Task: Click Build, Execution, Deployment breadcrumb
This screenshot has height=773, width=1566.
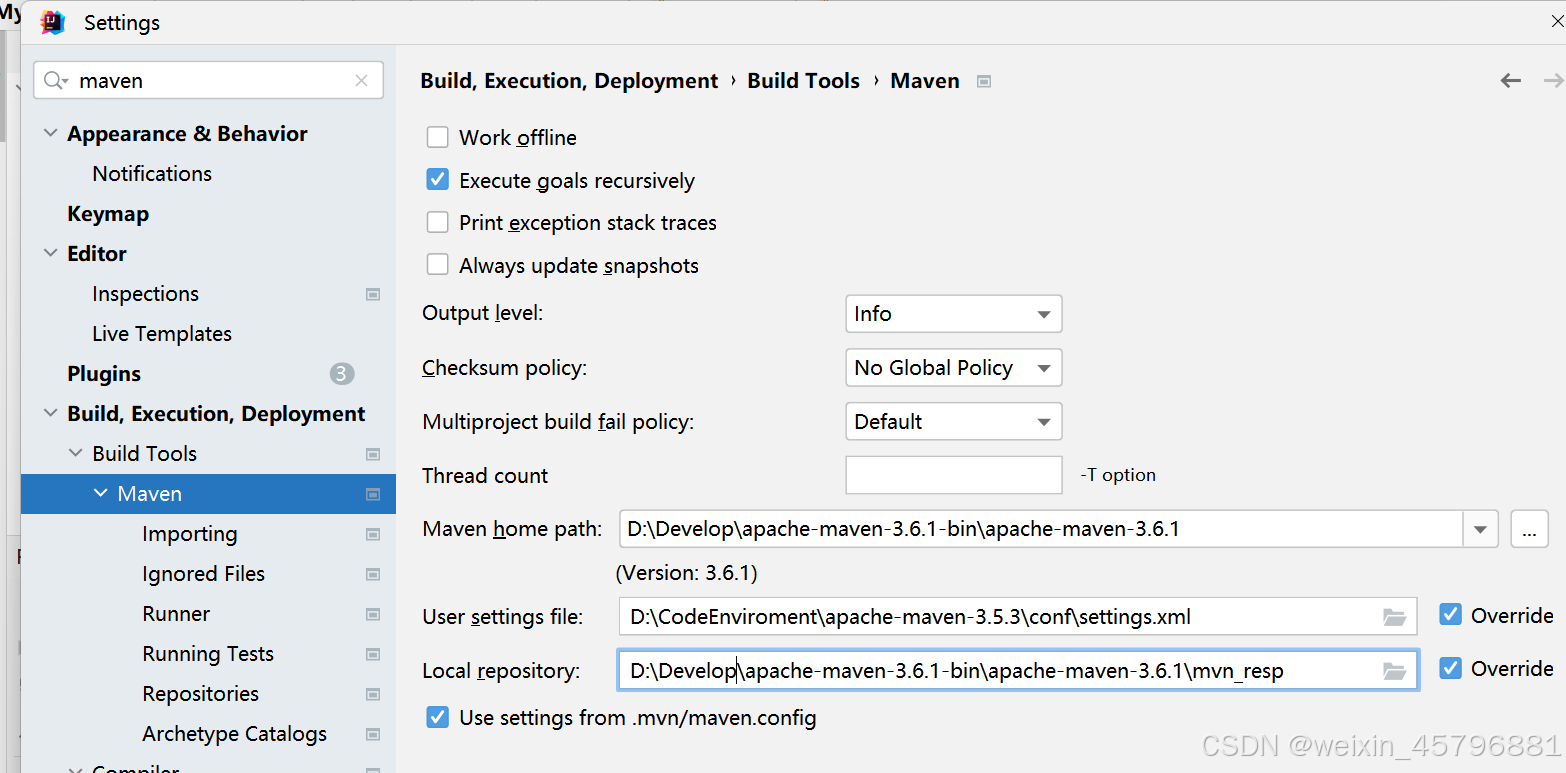Action: coord(569,81)
